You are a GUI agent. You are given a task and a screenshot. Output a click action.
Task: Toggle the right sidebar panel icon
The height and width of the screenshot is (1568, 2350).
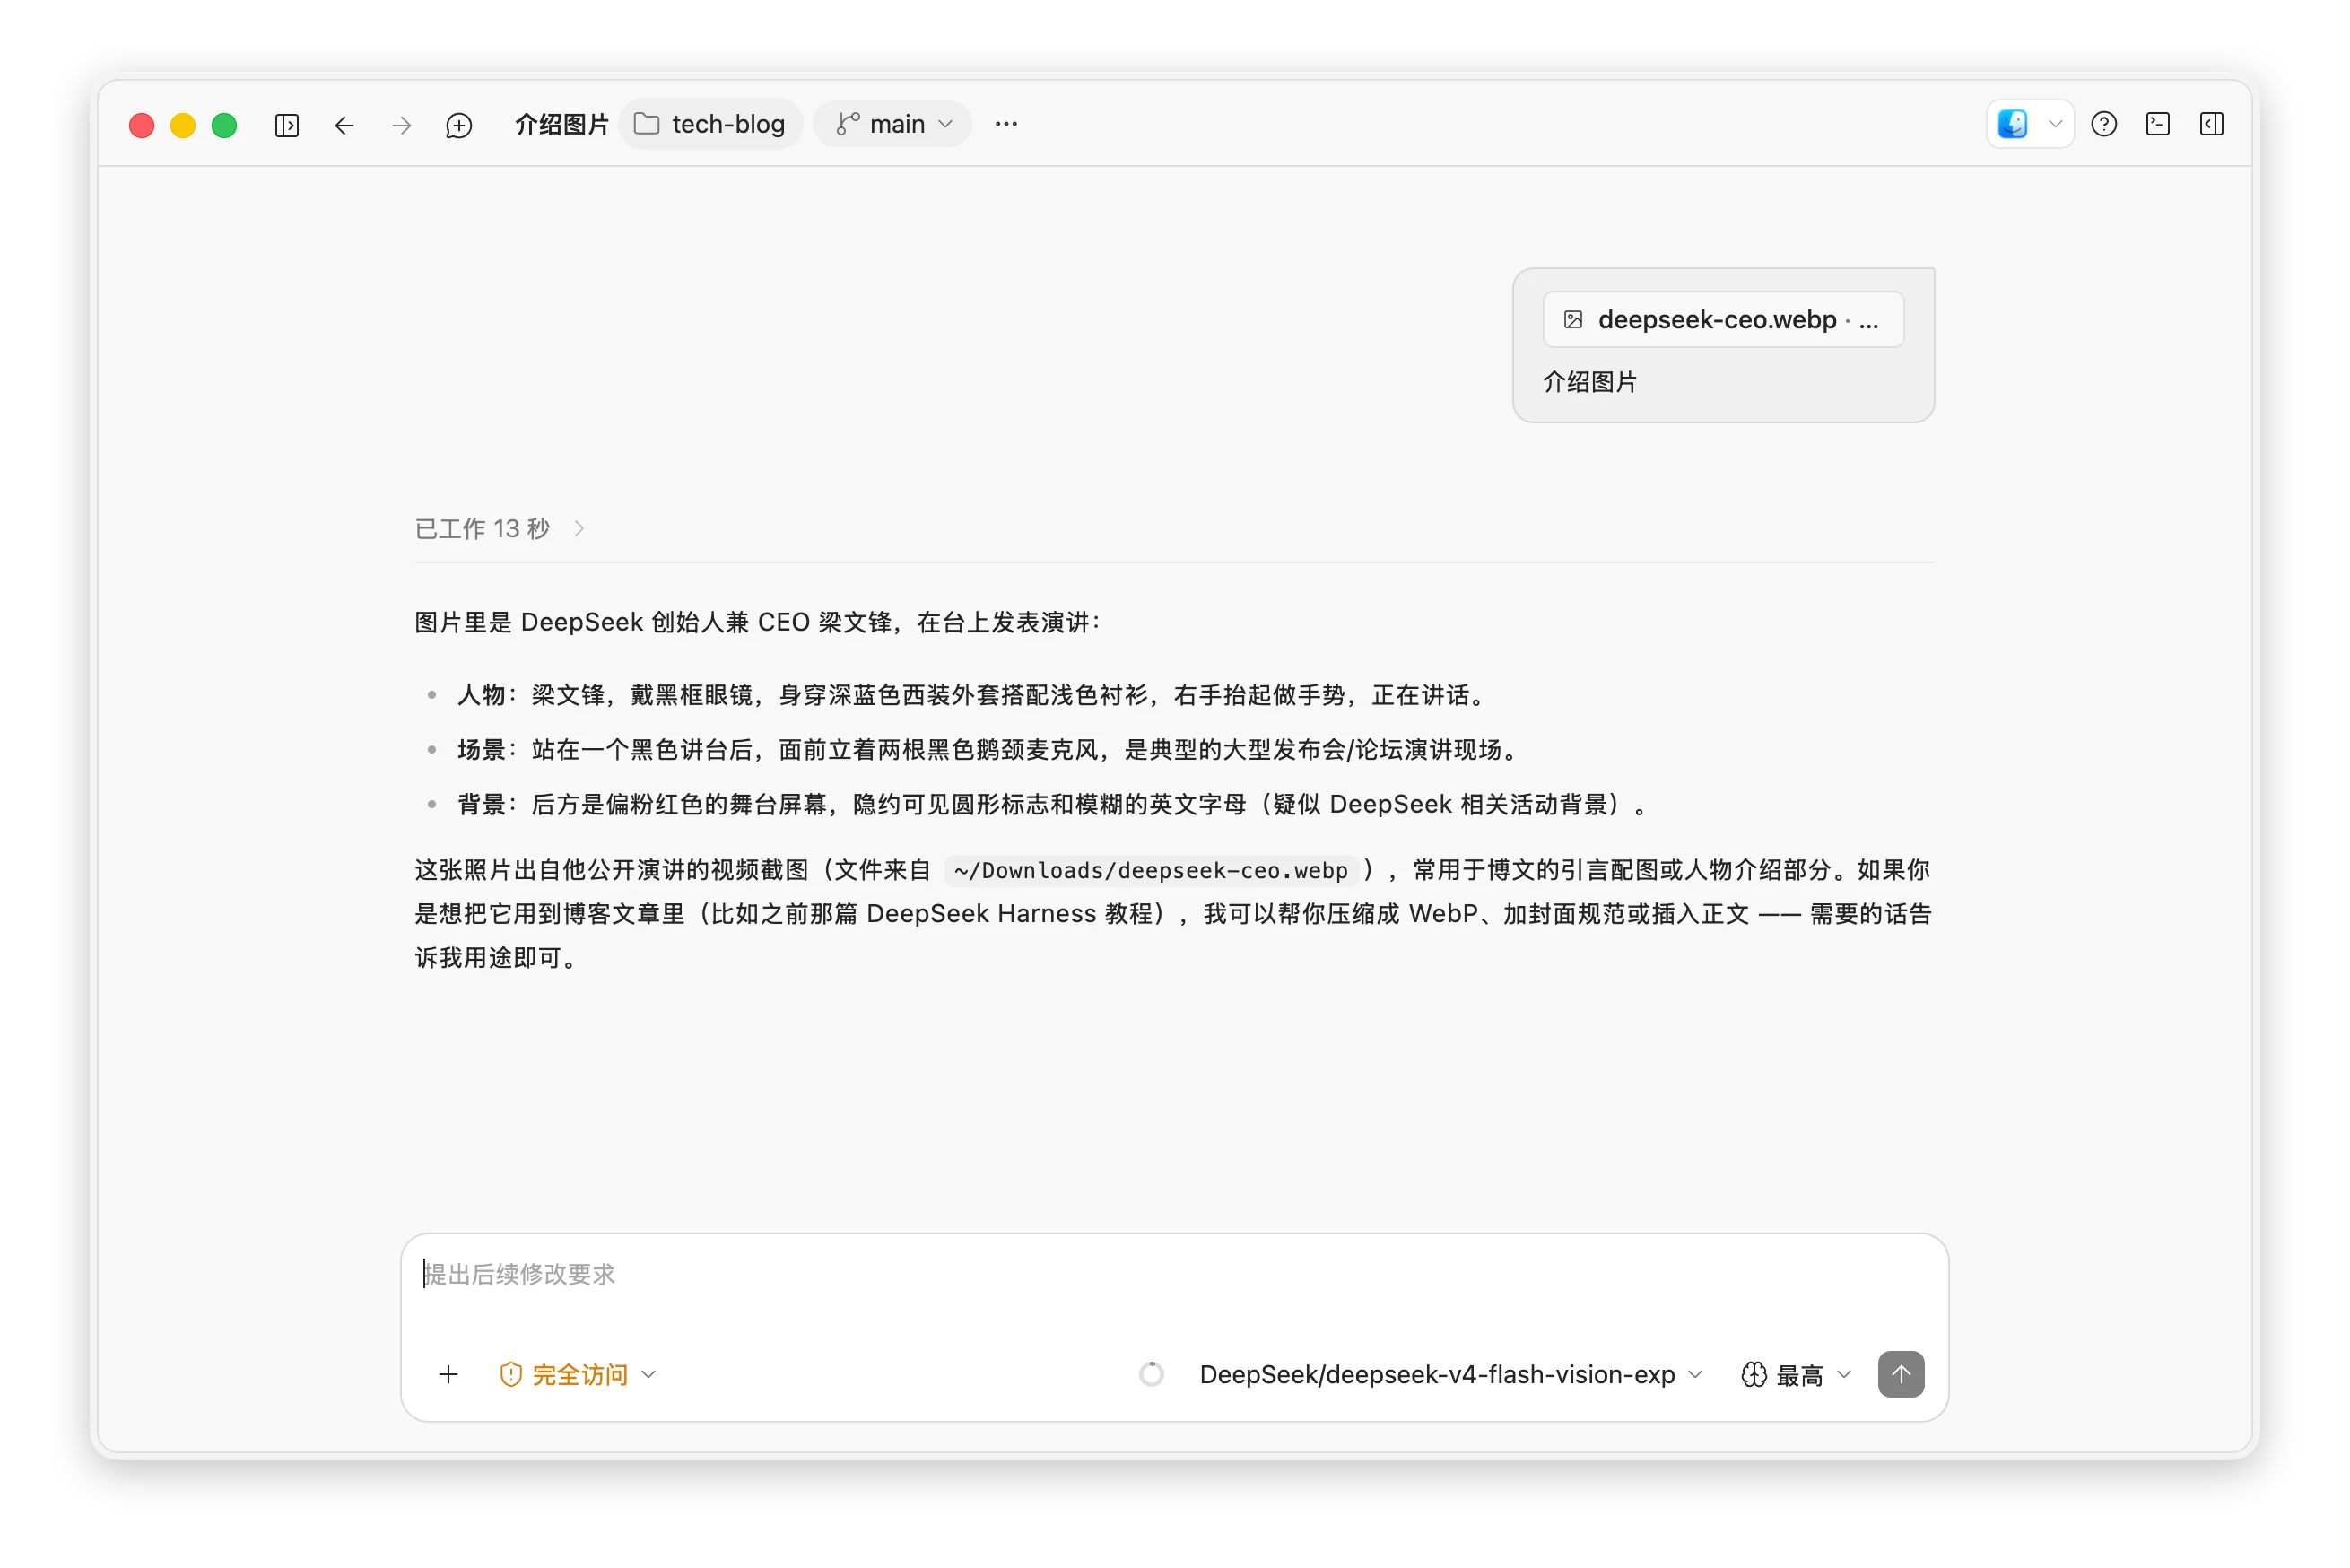[x=2212, y=124]
